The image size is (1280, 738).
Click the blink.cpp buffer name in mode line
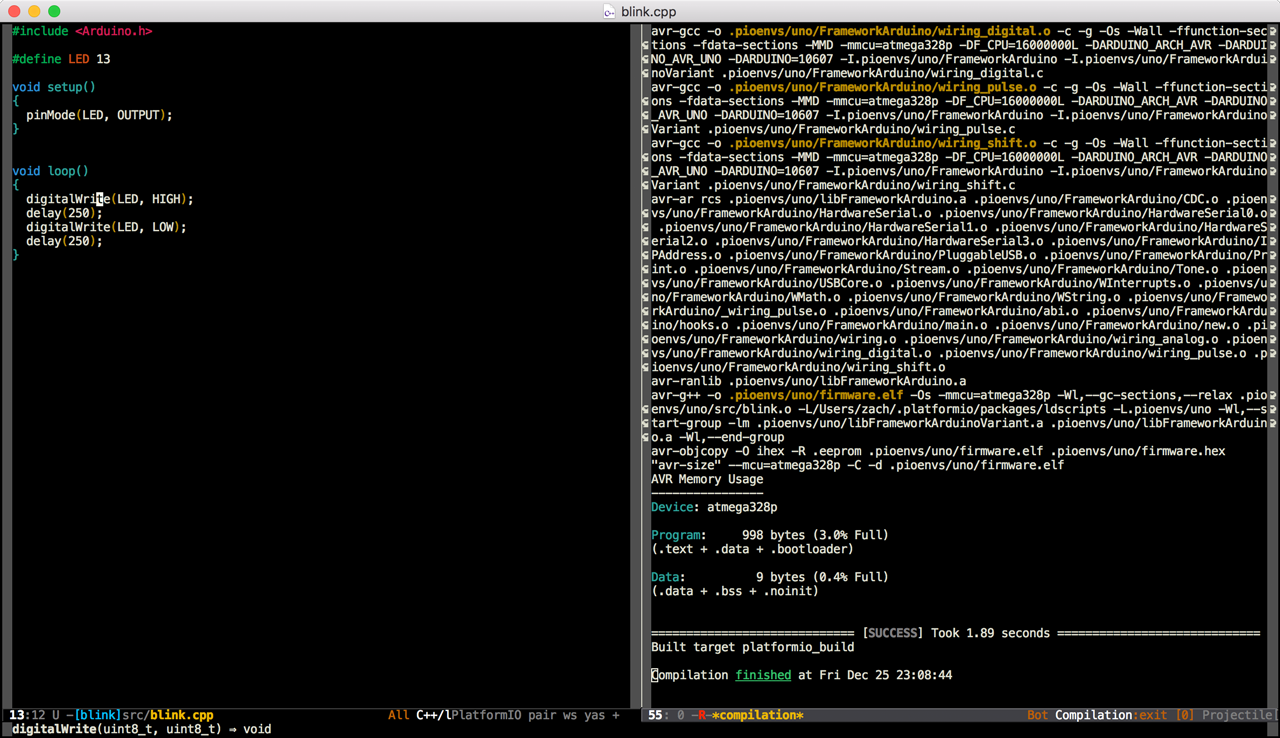(182, 715)
